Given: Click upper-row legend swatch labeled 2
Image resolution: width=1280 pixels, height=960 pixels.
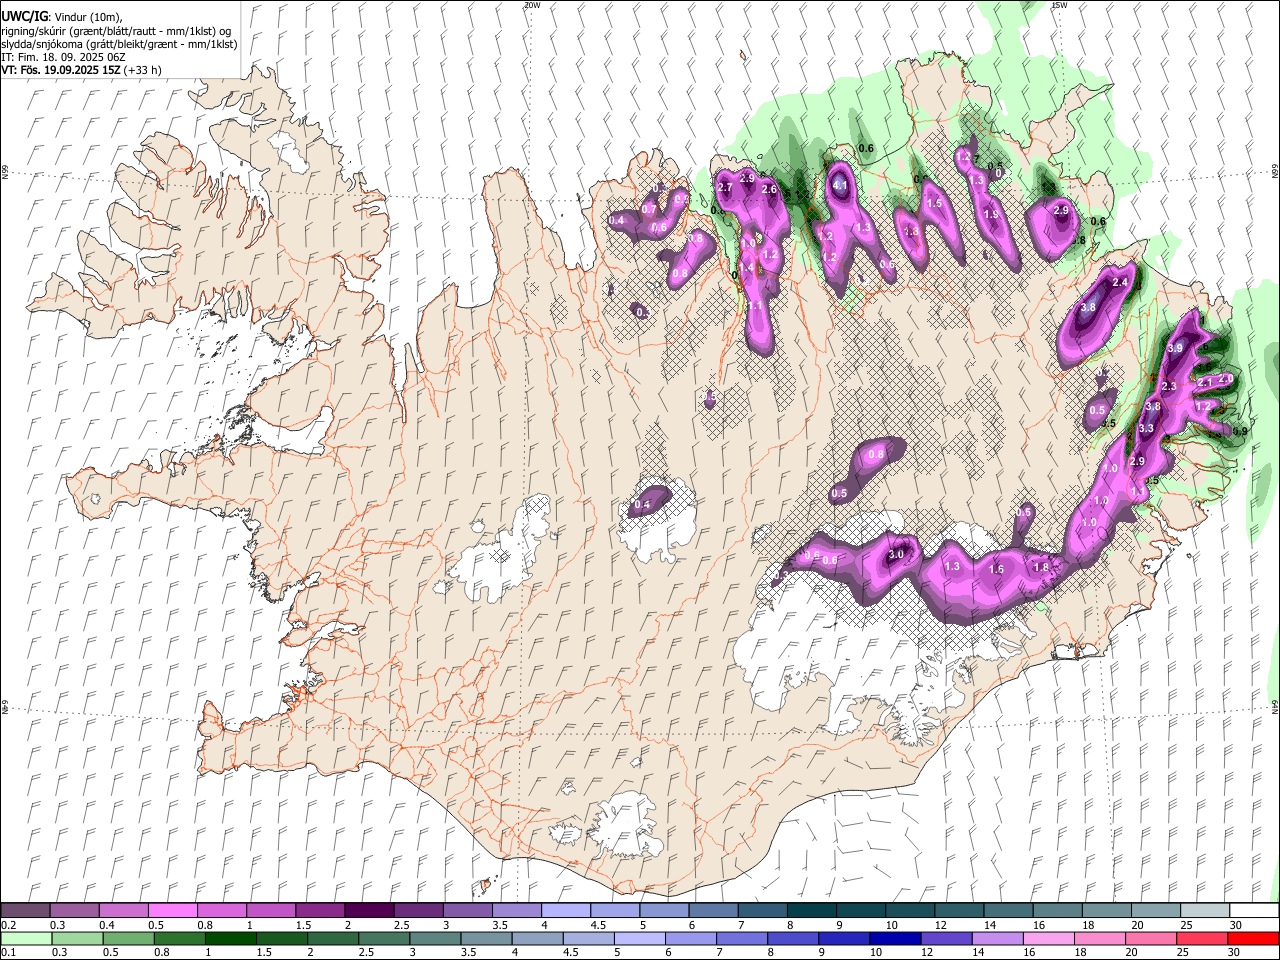Looking at the screenshot, I should click(x=368, y=911).
